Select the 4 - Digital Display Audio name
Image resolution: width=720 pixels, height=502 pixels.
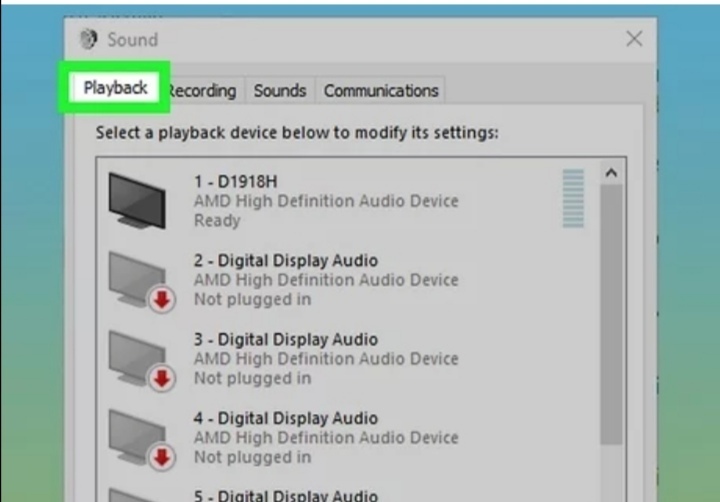tap(286, 418)
